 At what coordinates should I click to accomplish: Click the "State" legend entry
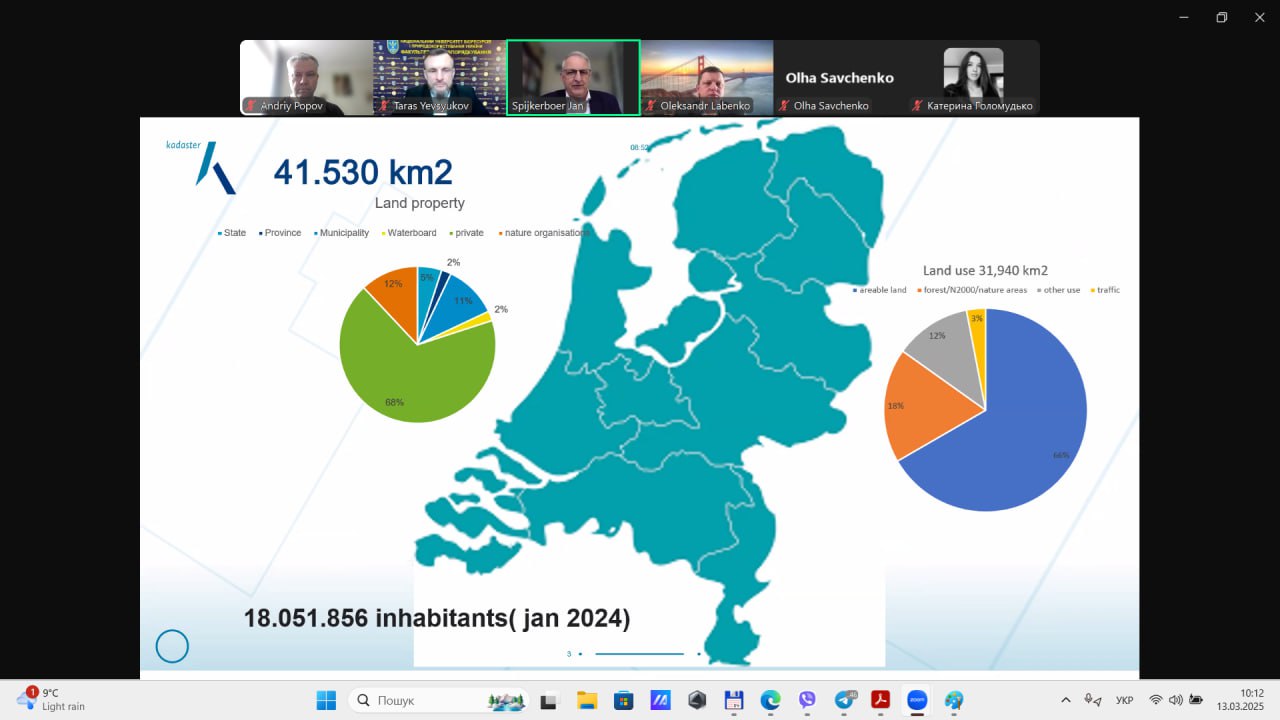[232, 233]
